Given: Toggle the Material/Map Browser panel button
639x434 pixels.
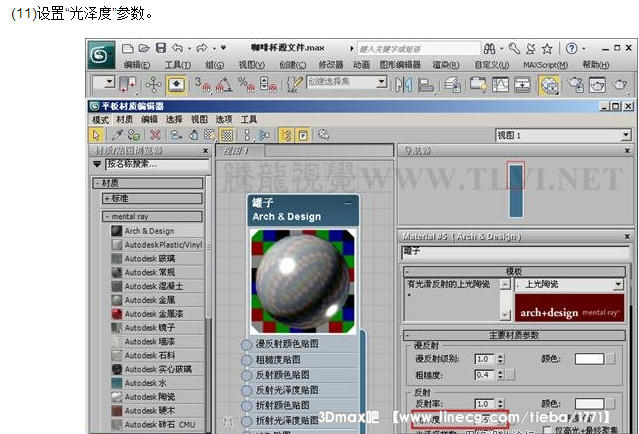Looking at the screenshot, I should coord(287,135).
